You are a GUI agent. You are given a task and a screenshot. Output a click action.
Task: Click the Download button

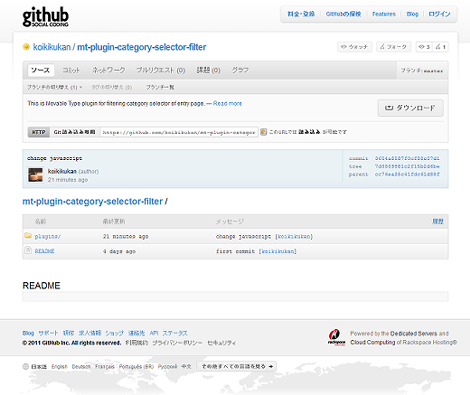(410, 108)
